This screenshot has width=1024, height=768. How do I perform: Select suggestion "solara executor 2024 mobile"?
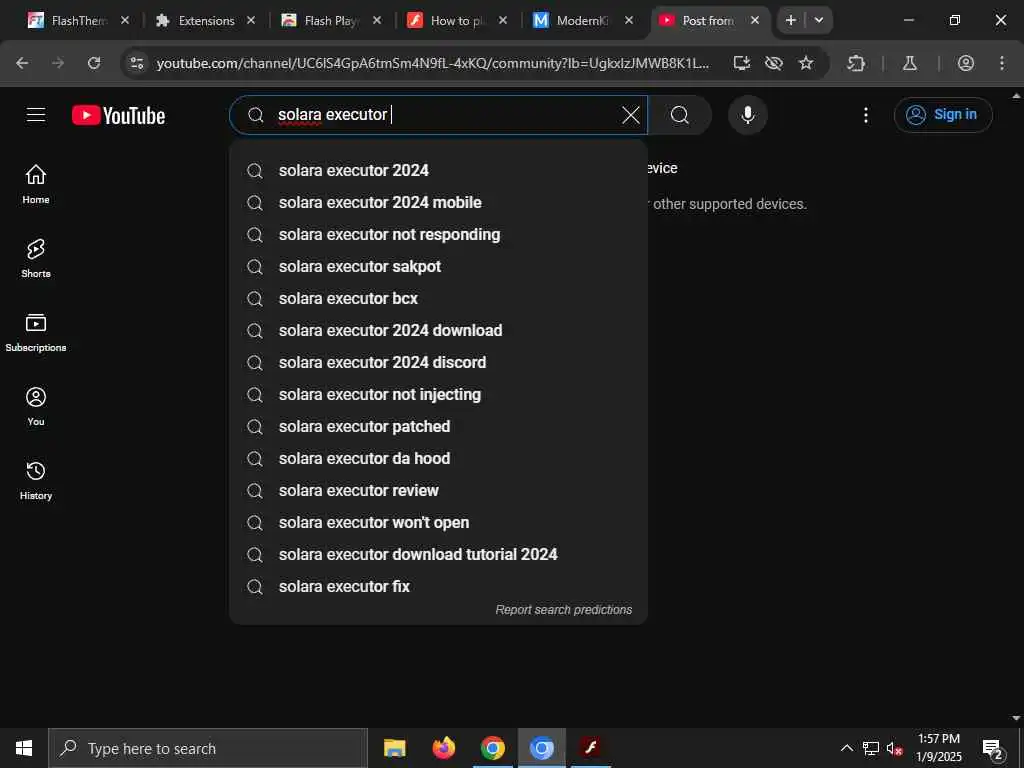pyautogui.click(x=438, y=202)
